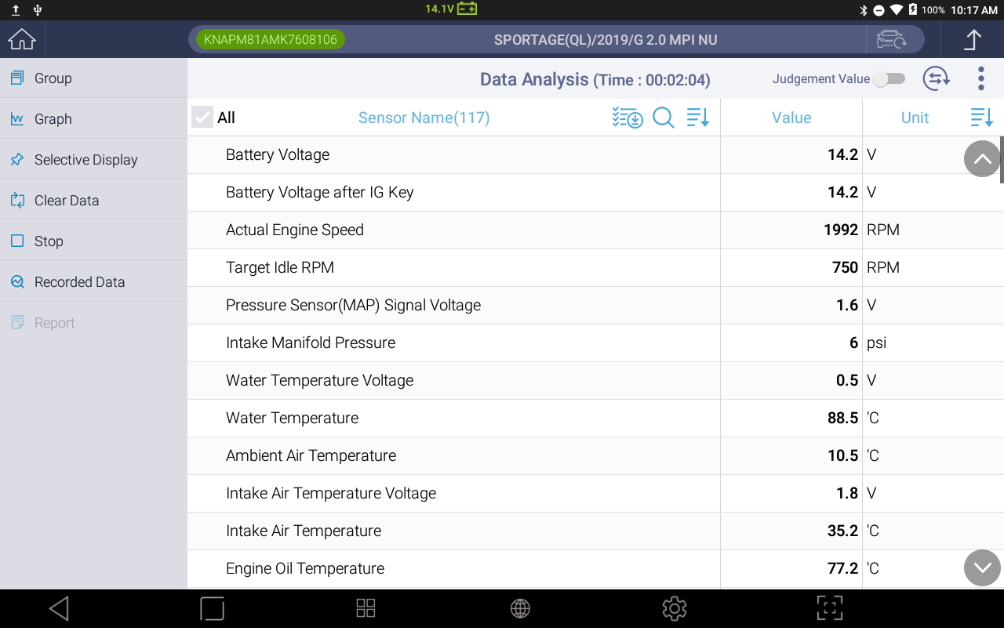Jump down with the round chevron-down button

tap(982, 568)
